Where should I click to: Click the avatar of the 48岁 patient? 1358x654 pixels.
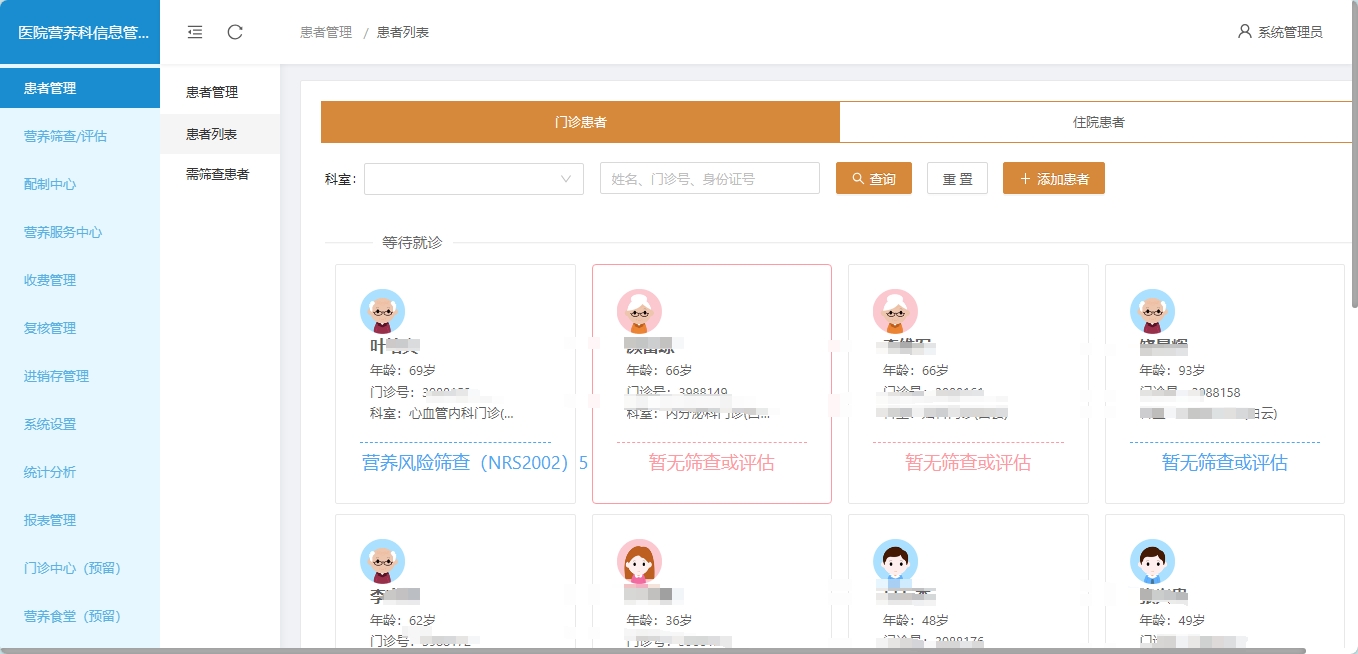[895, 561]
